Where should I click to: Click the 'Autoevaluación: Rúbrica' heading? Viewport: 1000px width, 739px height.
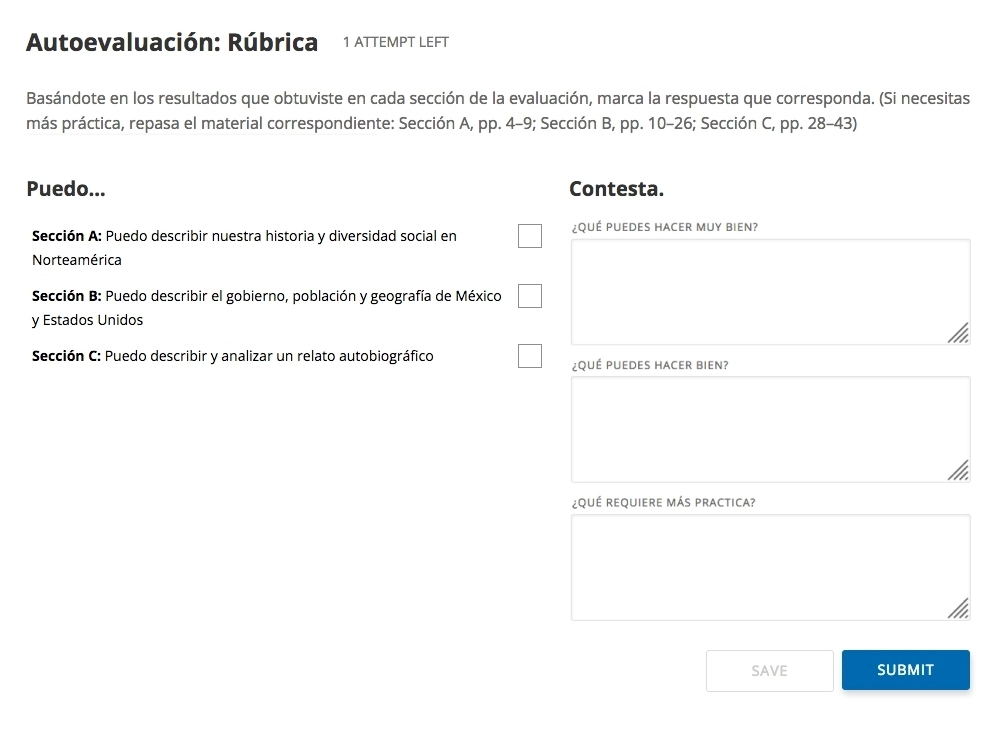tap(172, 43)
